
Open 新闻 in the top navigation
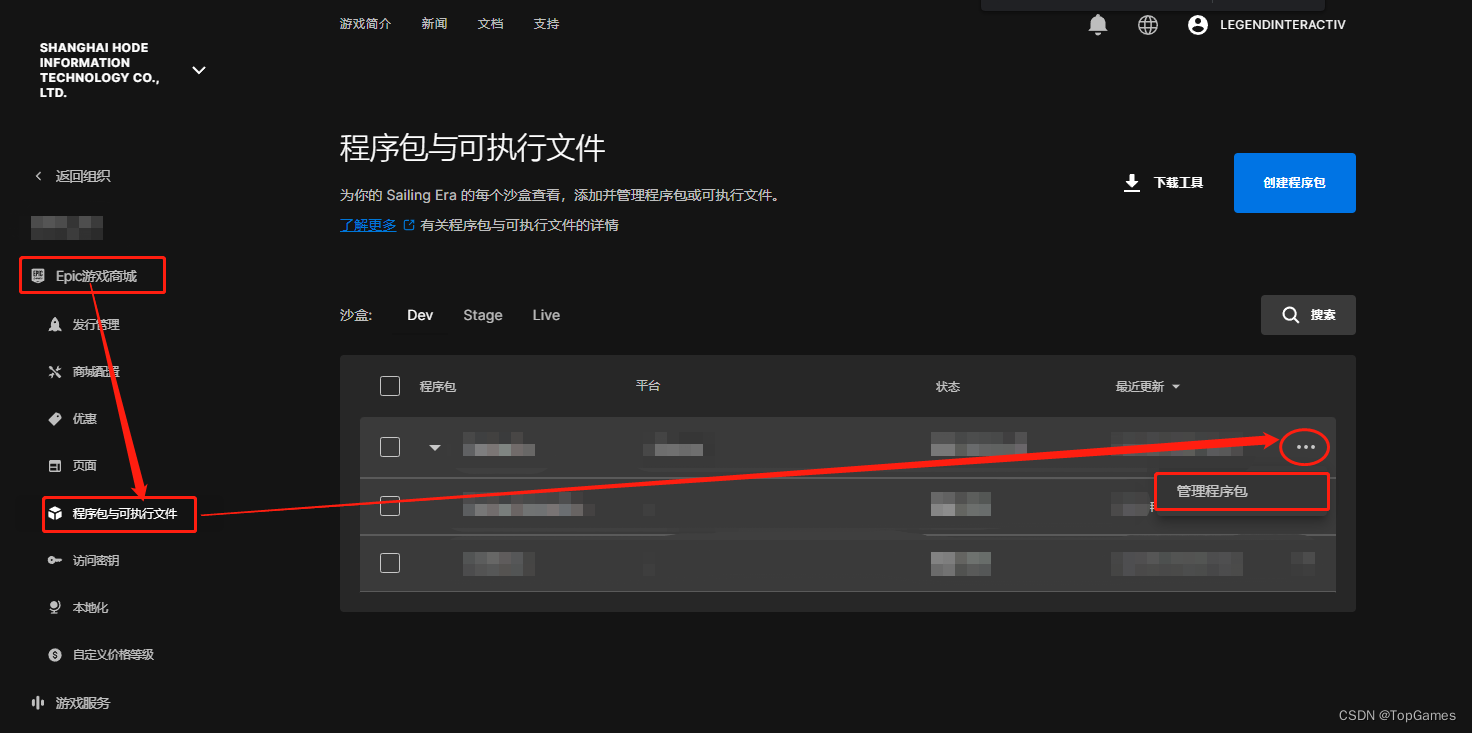(x=435, y=23)
